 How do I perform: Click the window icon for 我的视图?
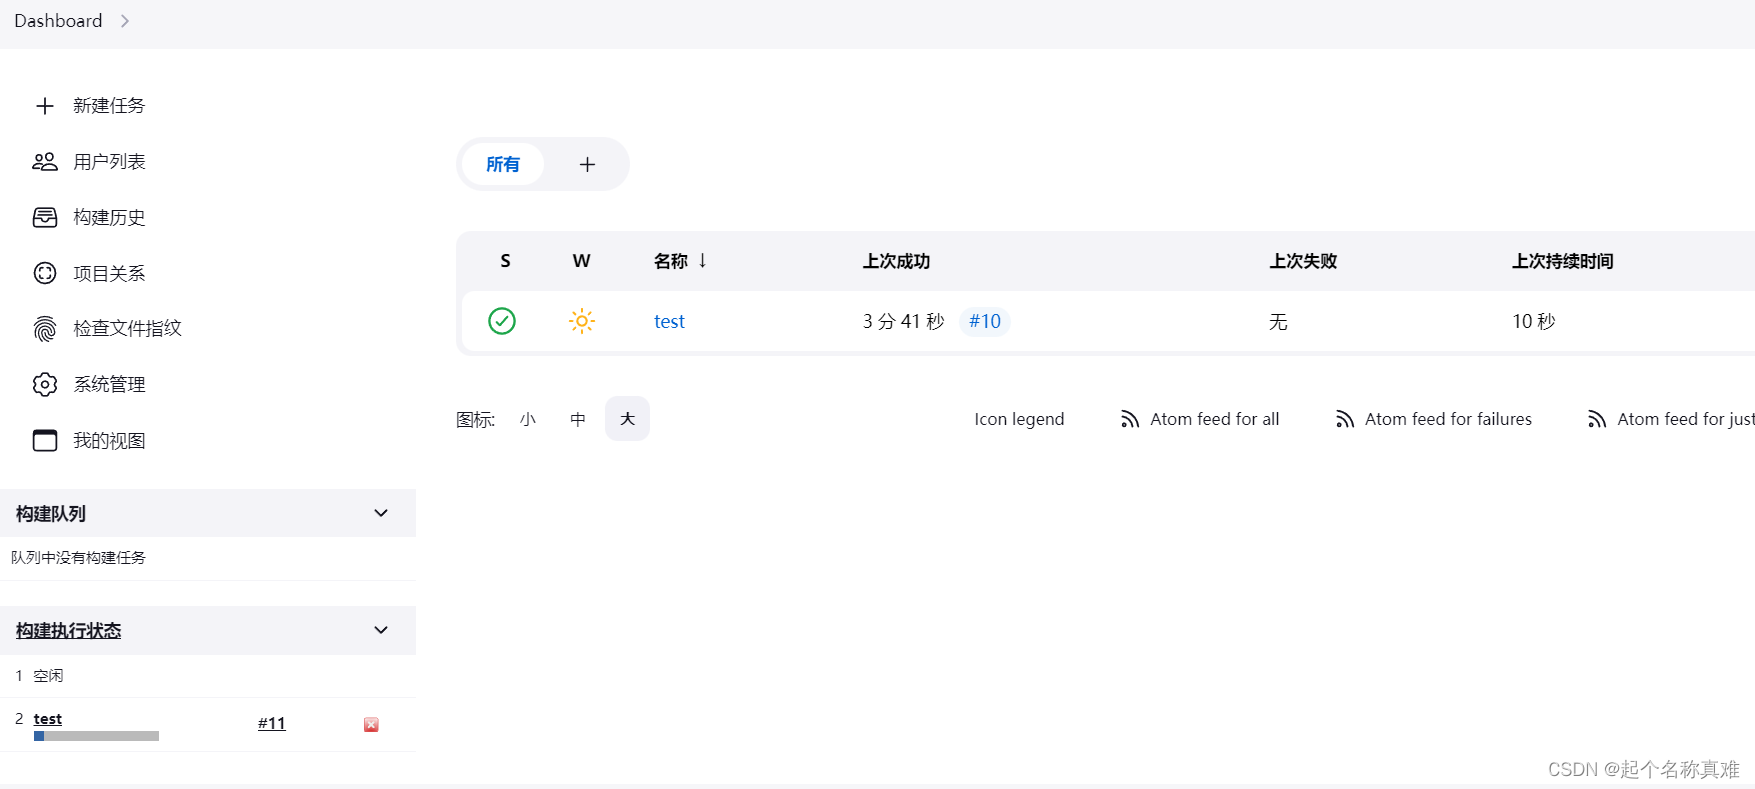45,441
